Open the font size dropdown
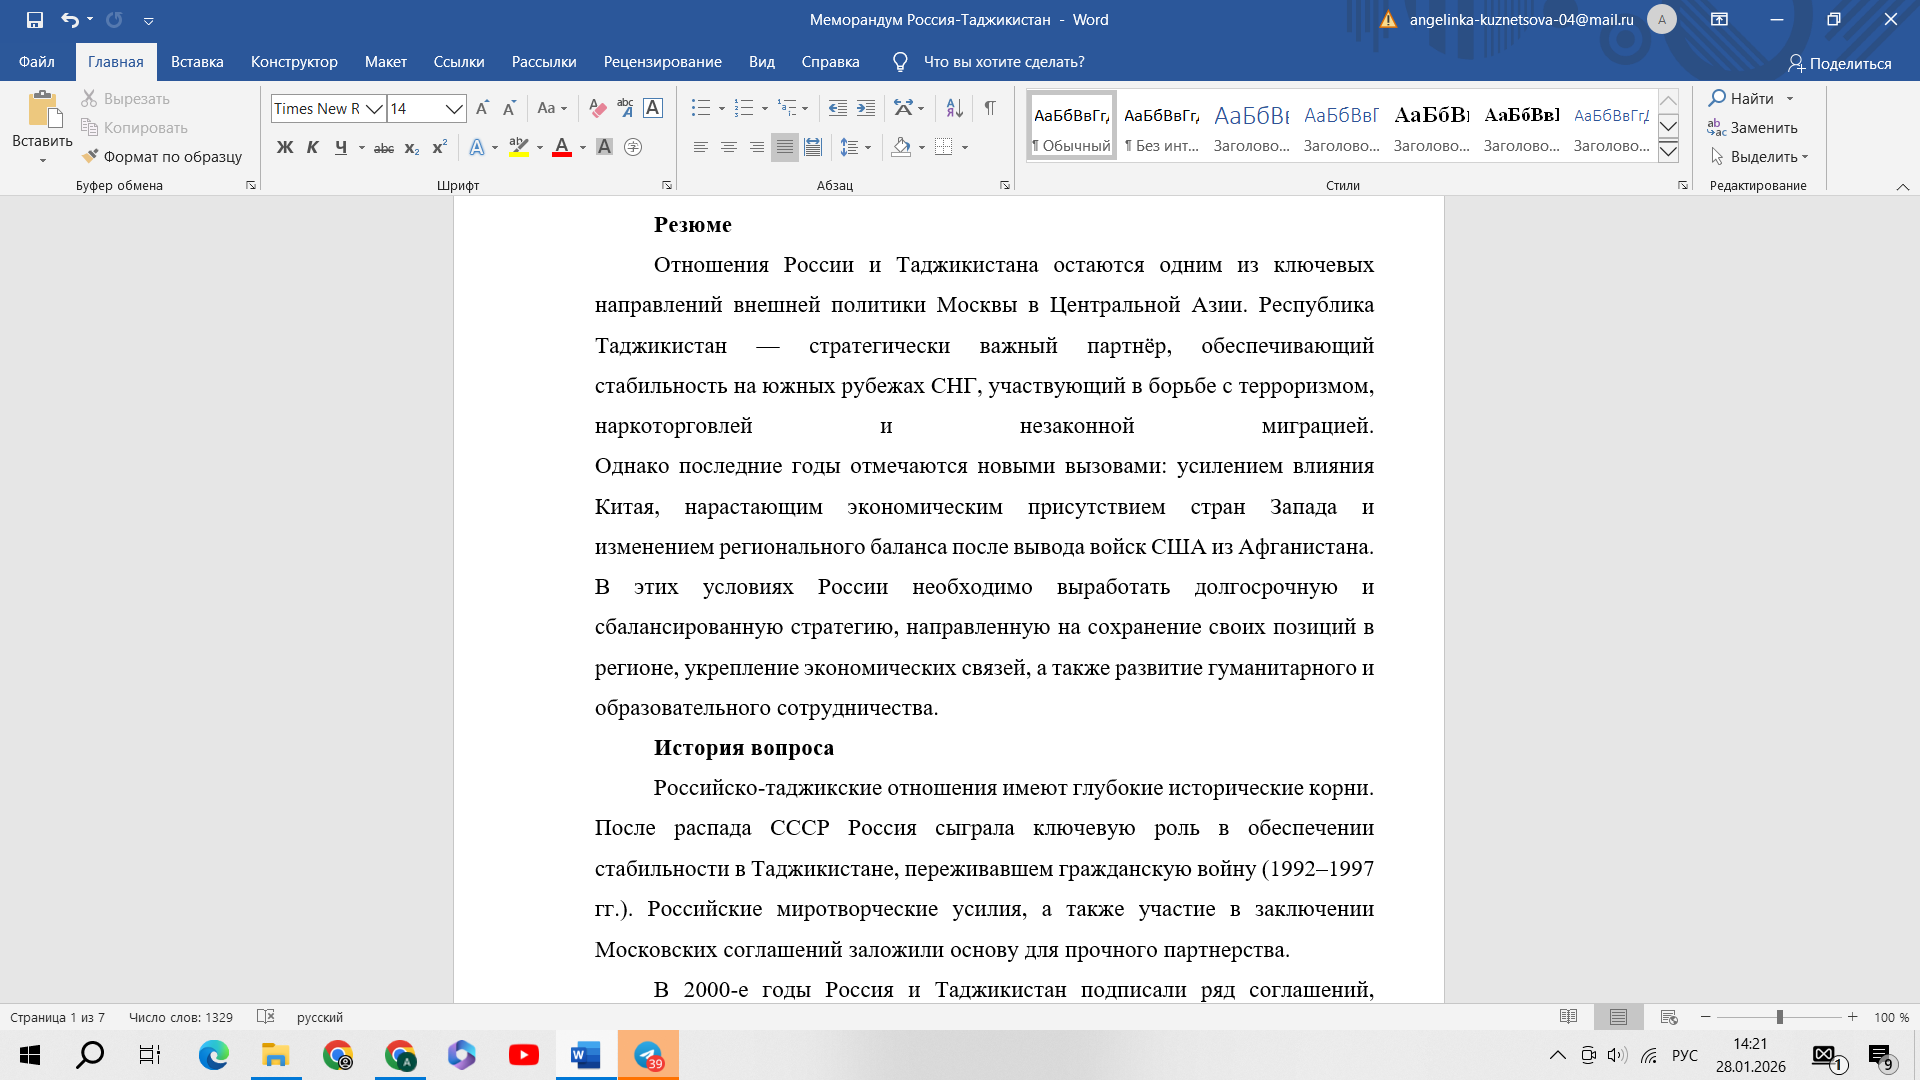This screenshot has width=1920, height=1080. click(454, 108)
